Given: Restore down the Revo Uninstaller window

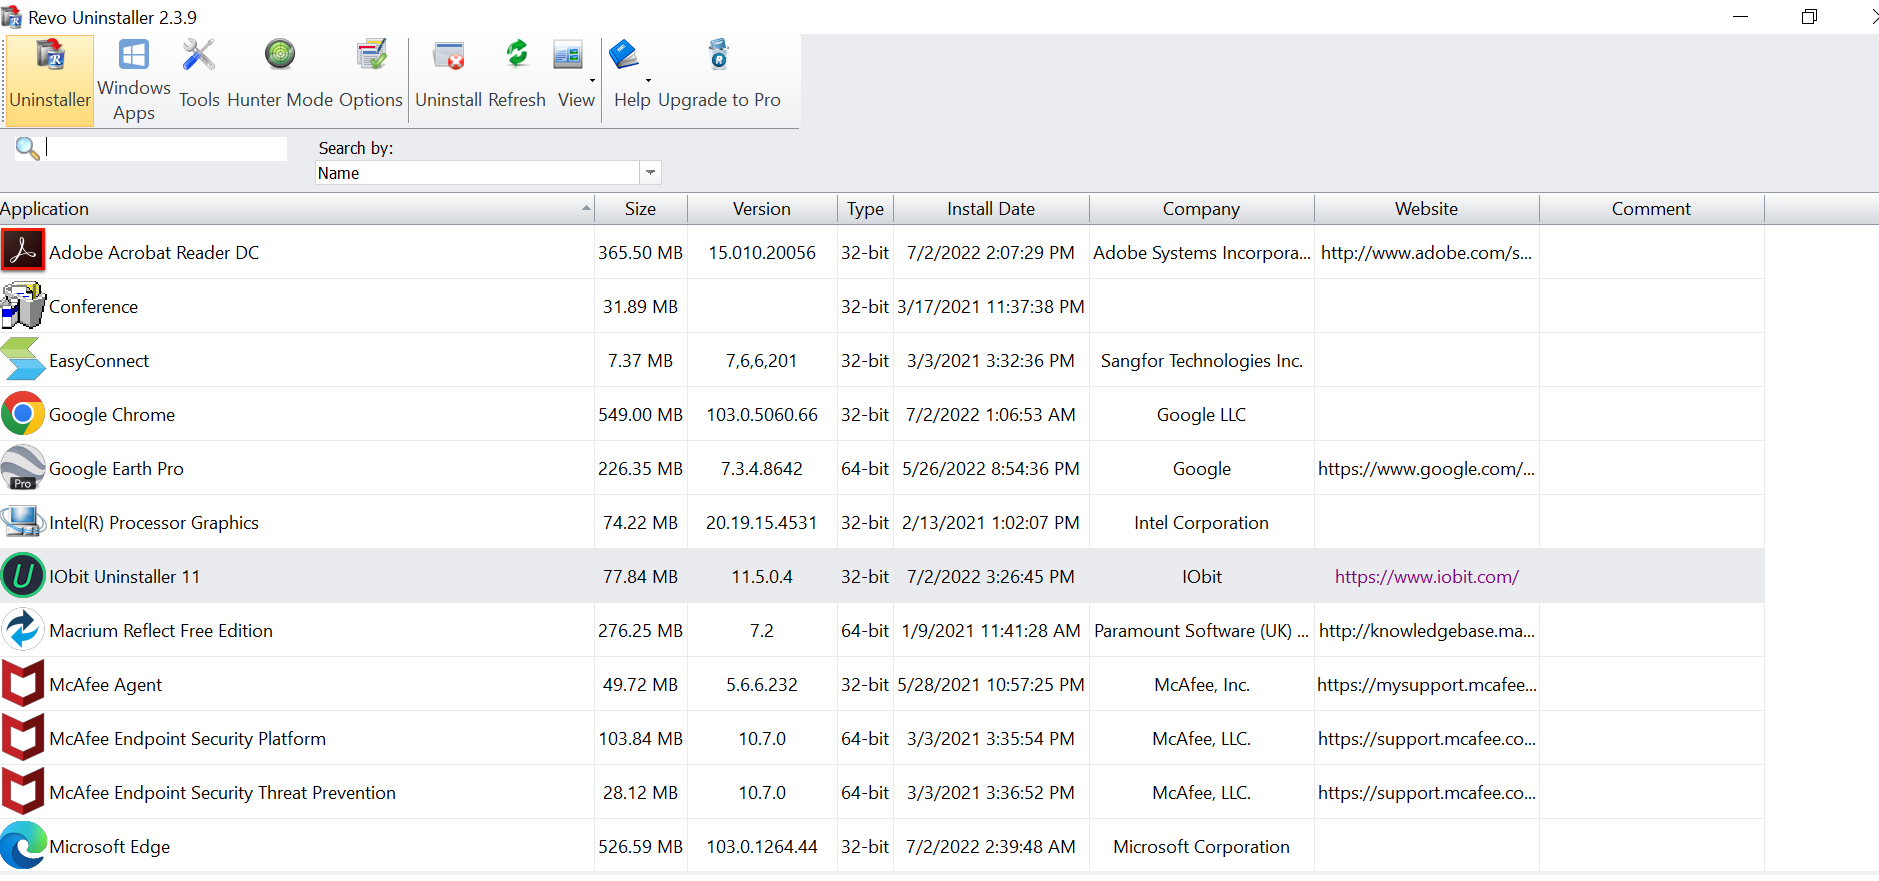Looking at the screenshot, I should point(1809,16).
